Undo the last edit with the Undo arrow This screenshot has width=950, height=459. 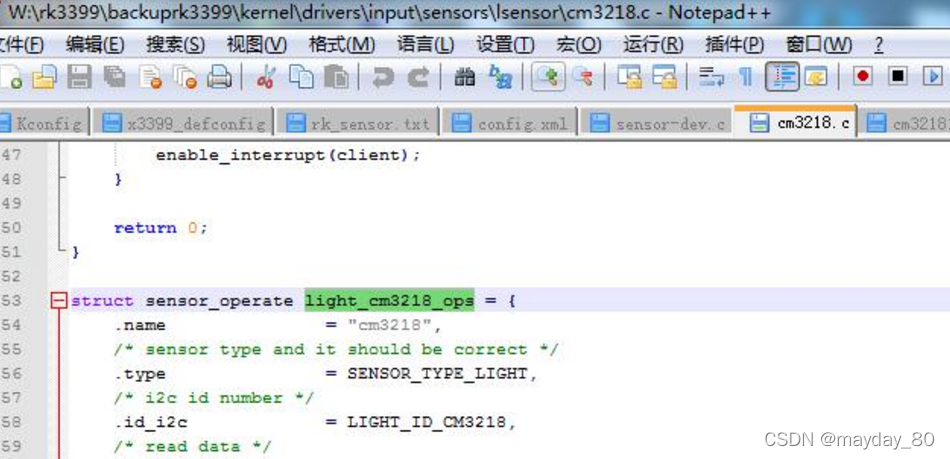point(383,78)
